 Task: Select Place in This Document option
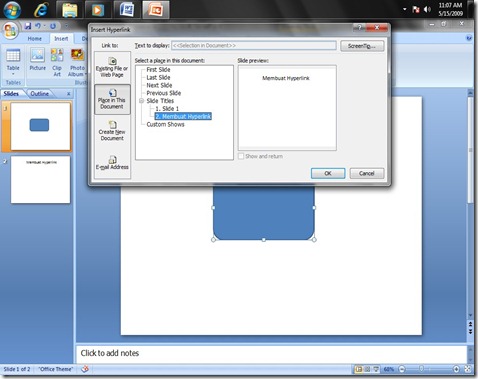(112, 99)
